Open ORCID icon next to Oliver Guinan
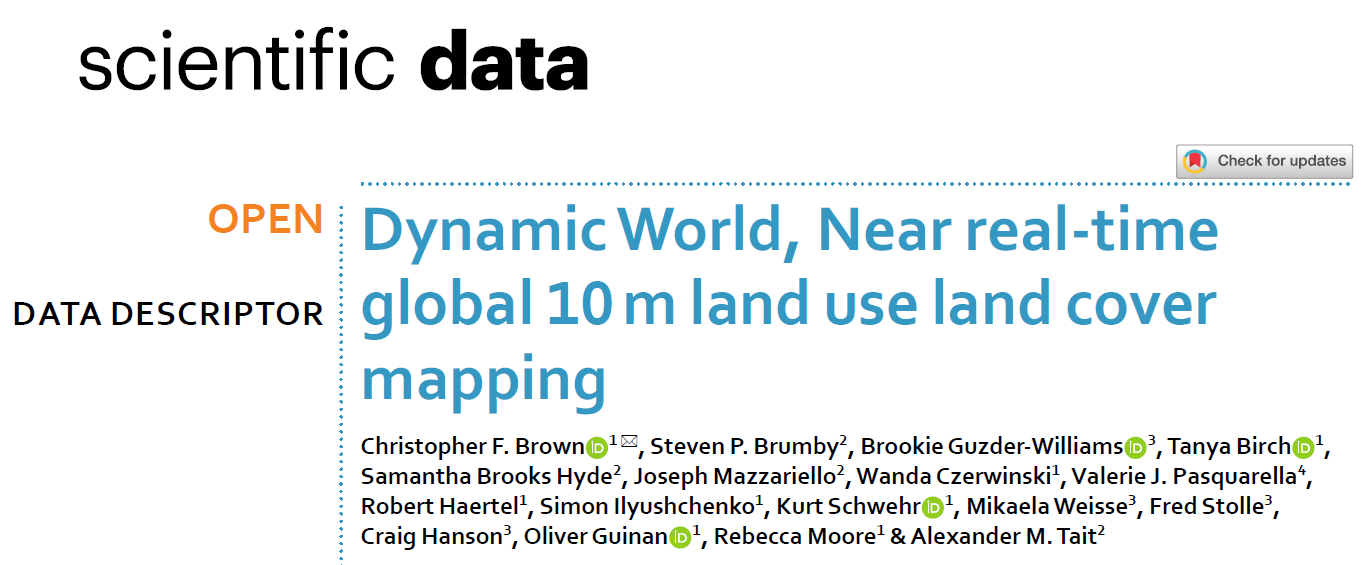 (680, 537)
